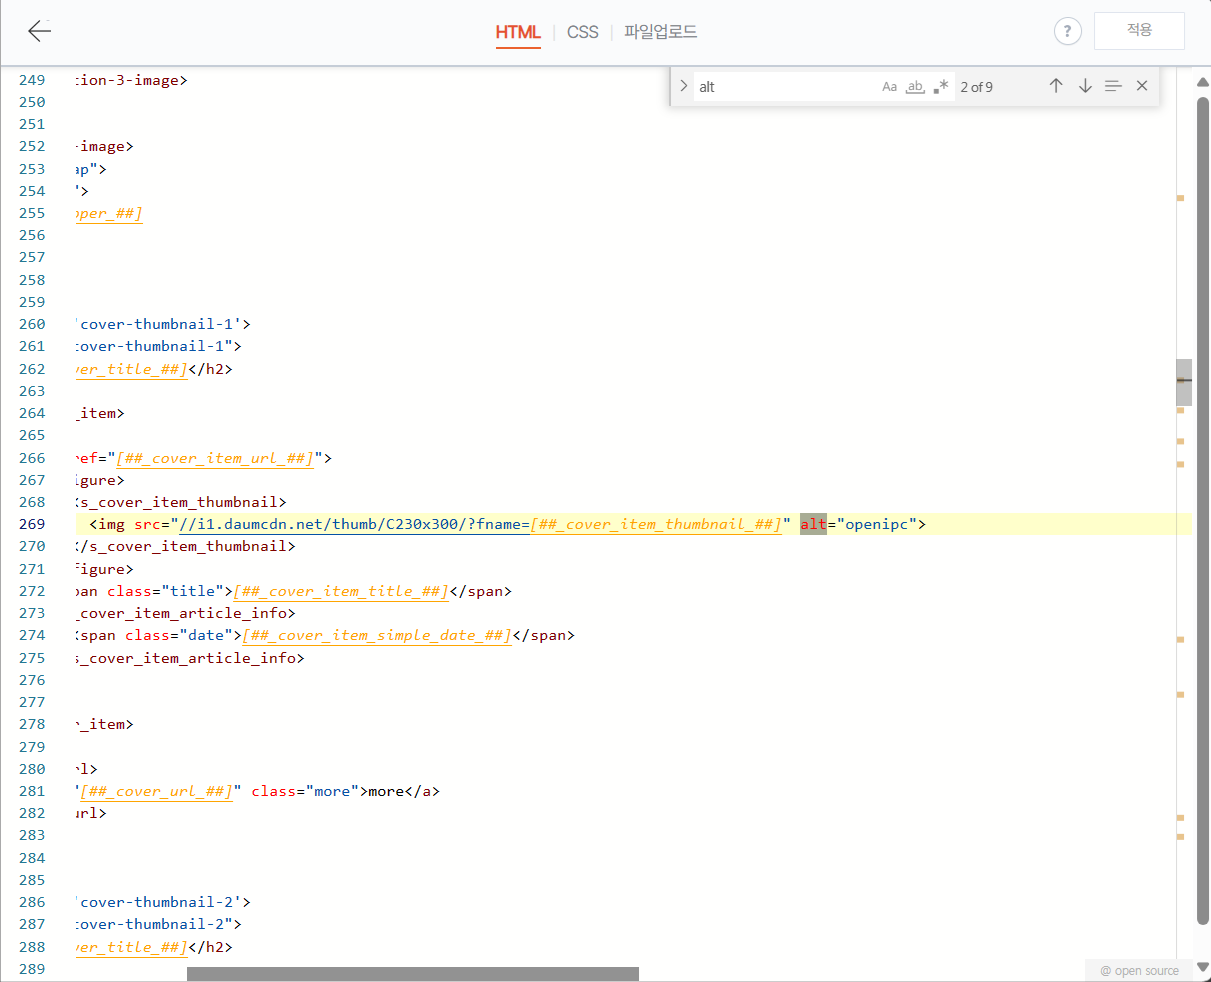Toggle match case option Aa
Image resolution: width=1211 pixels, height=982 pixels.
coord(889,87)
